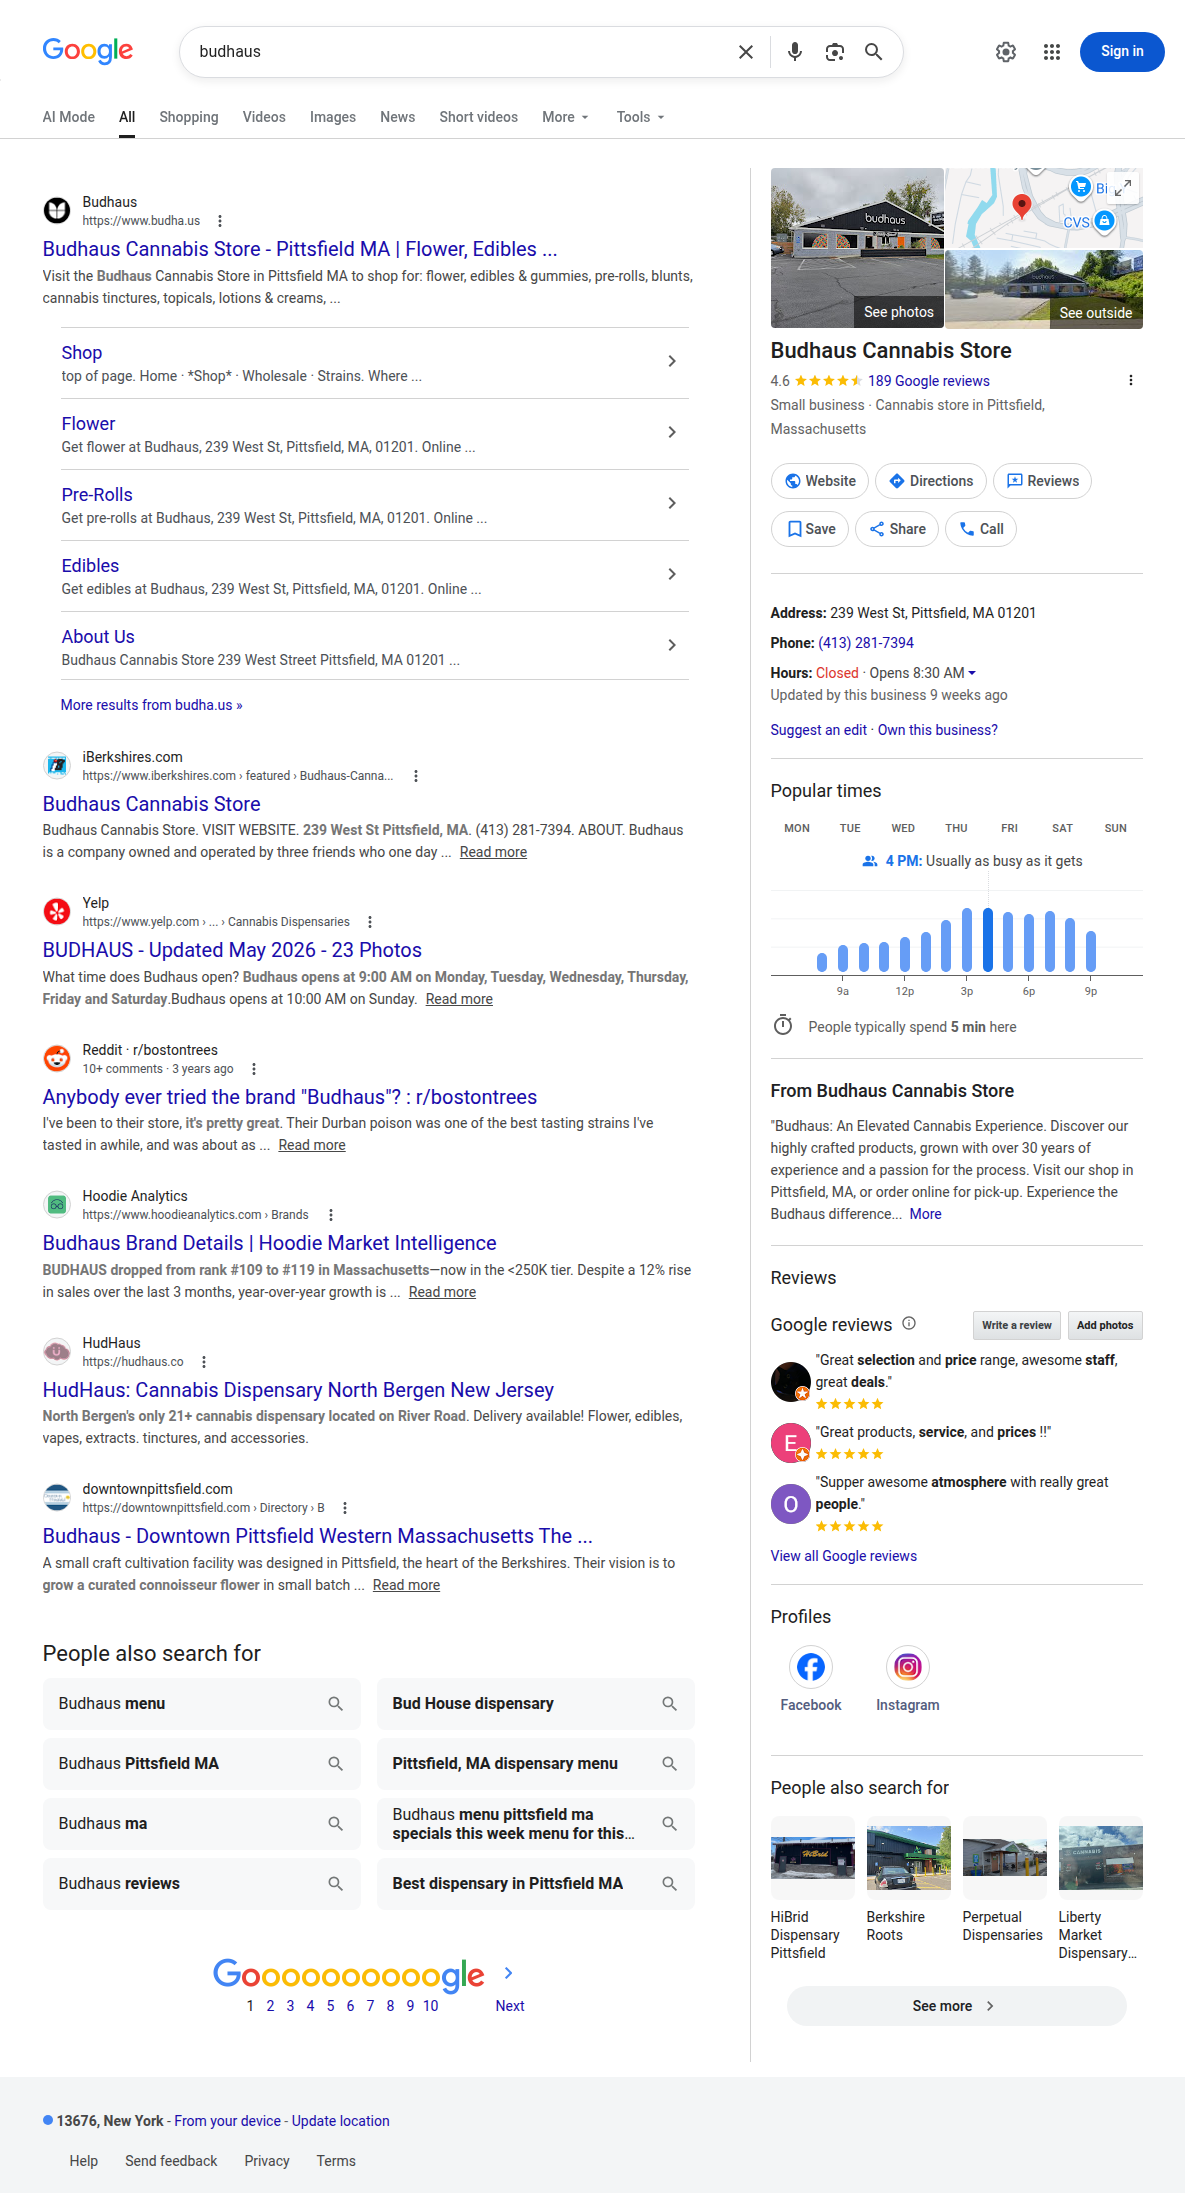
Task: Click the 3p bar in popular times chart
Action: point(967,940)
